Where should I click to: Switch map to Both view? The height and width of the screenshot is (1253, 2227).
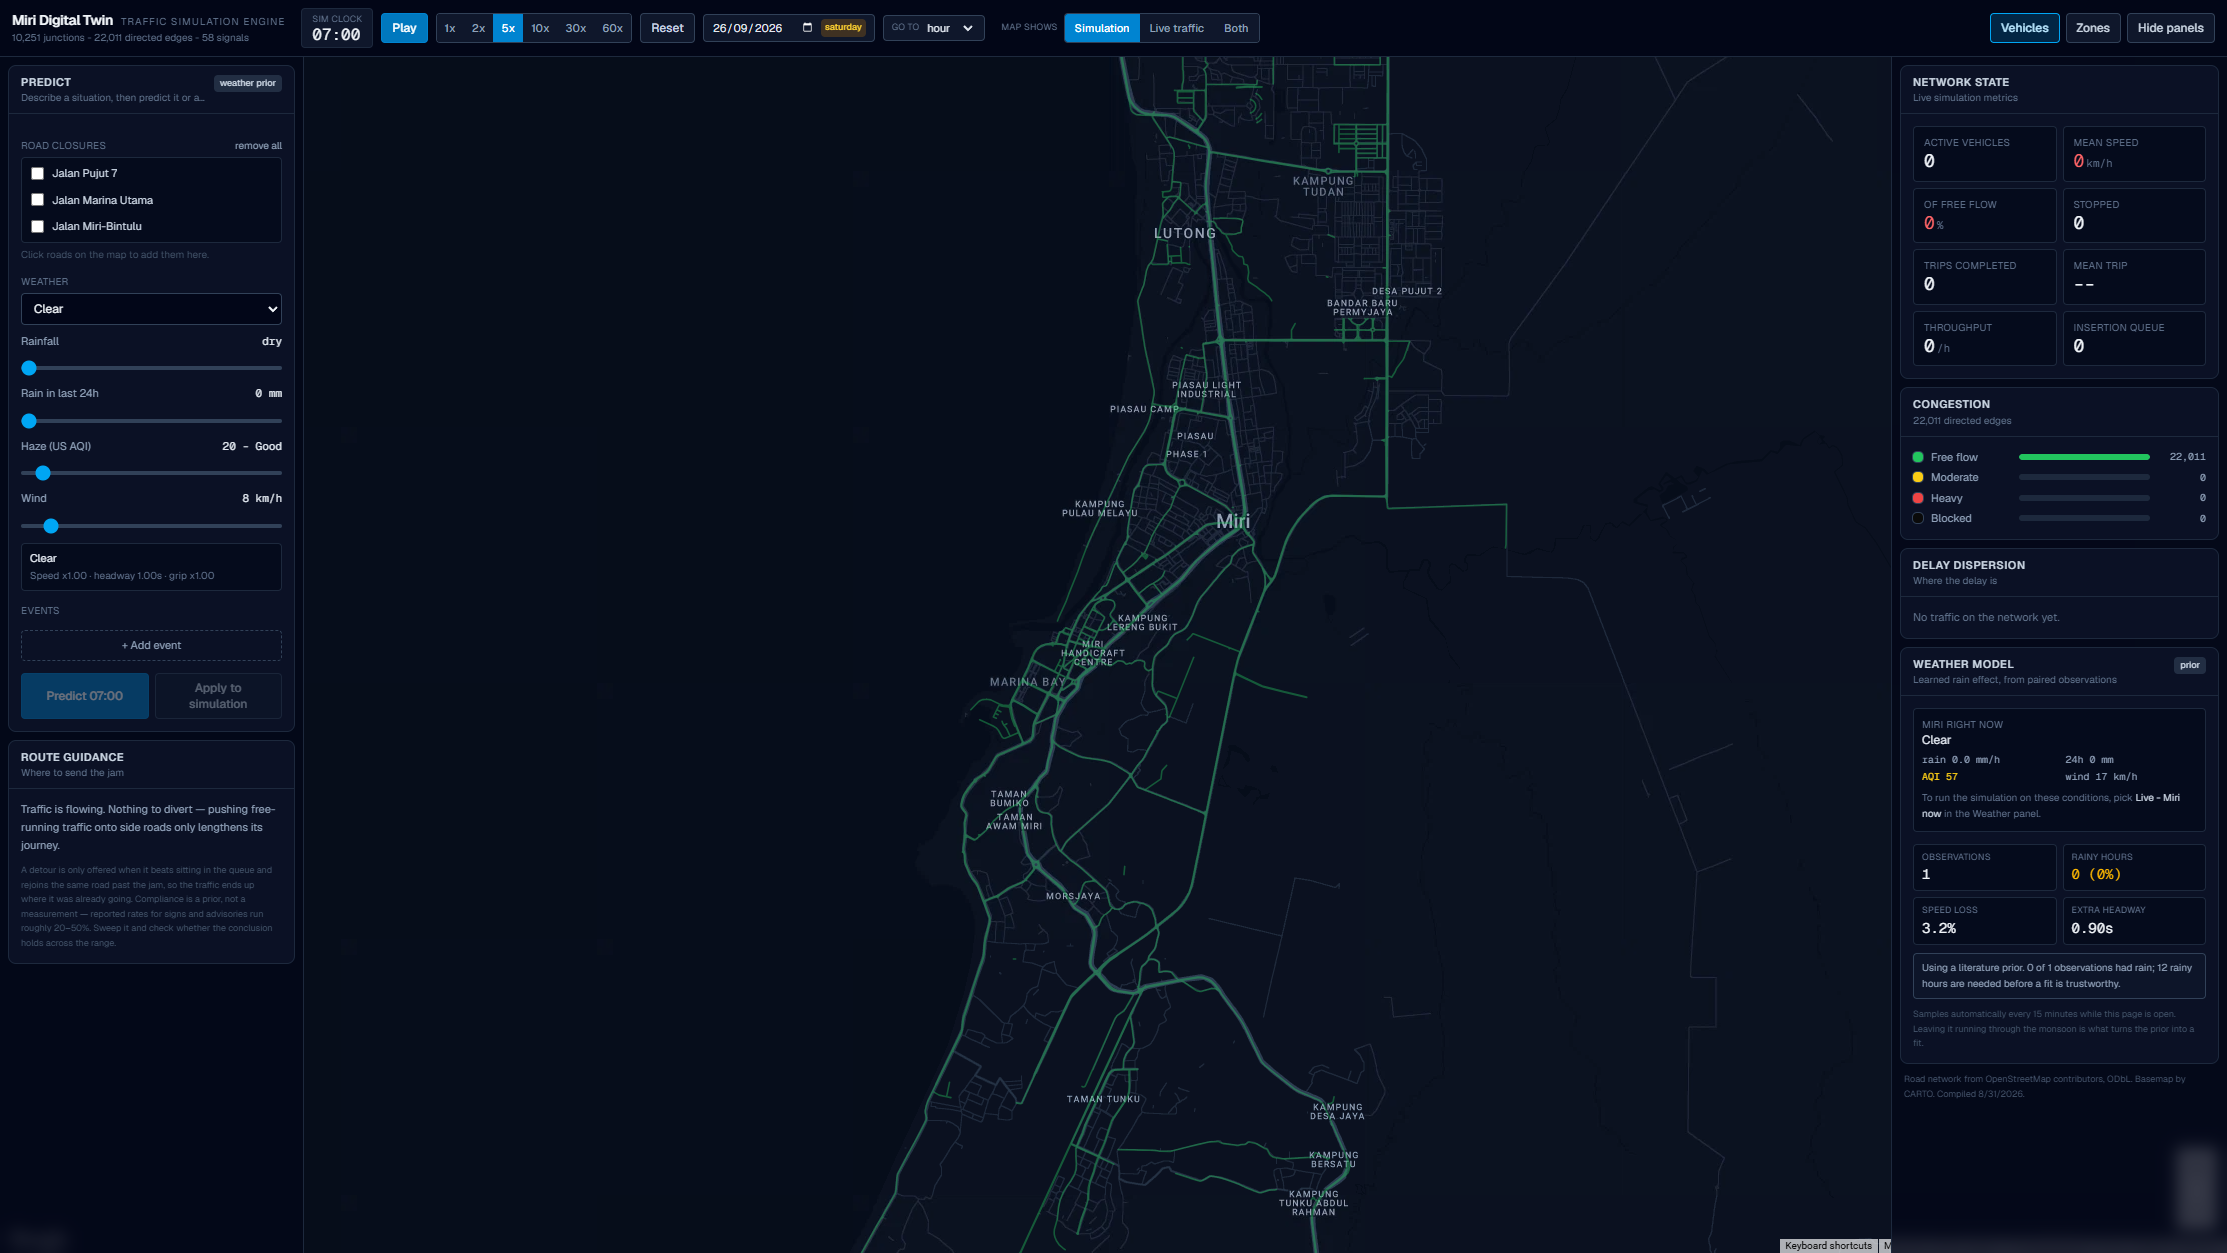click(1236, 28)
